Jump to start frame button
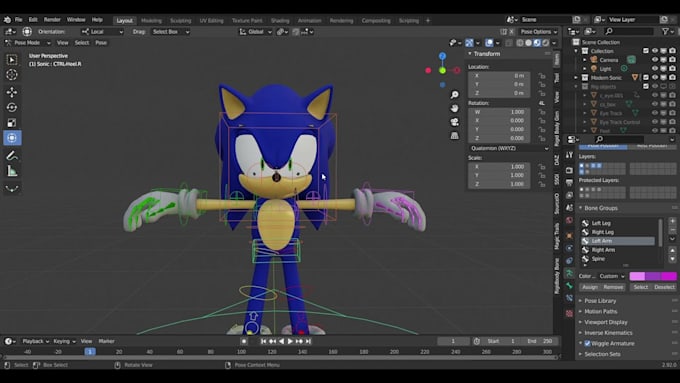680x383 pixels. point(263,341)
